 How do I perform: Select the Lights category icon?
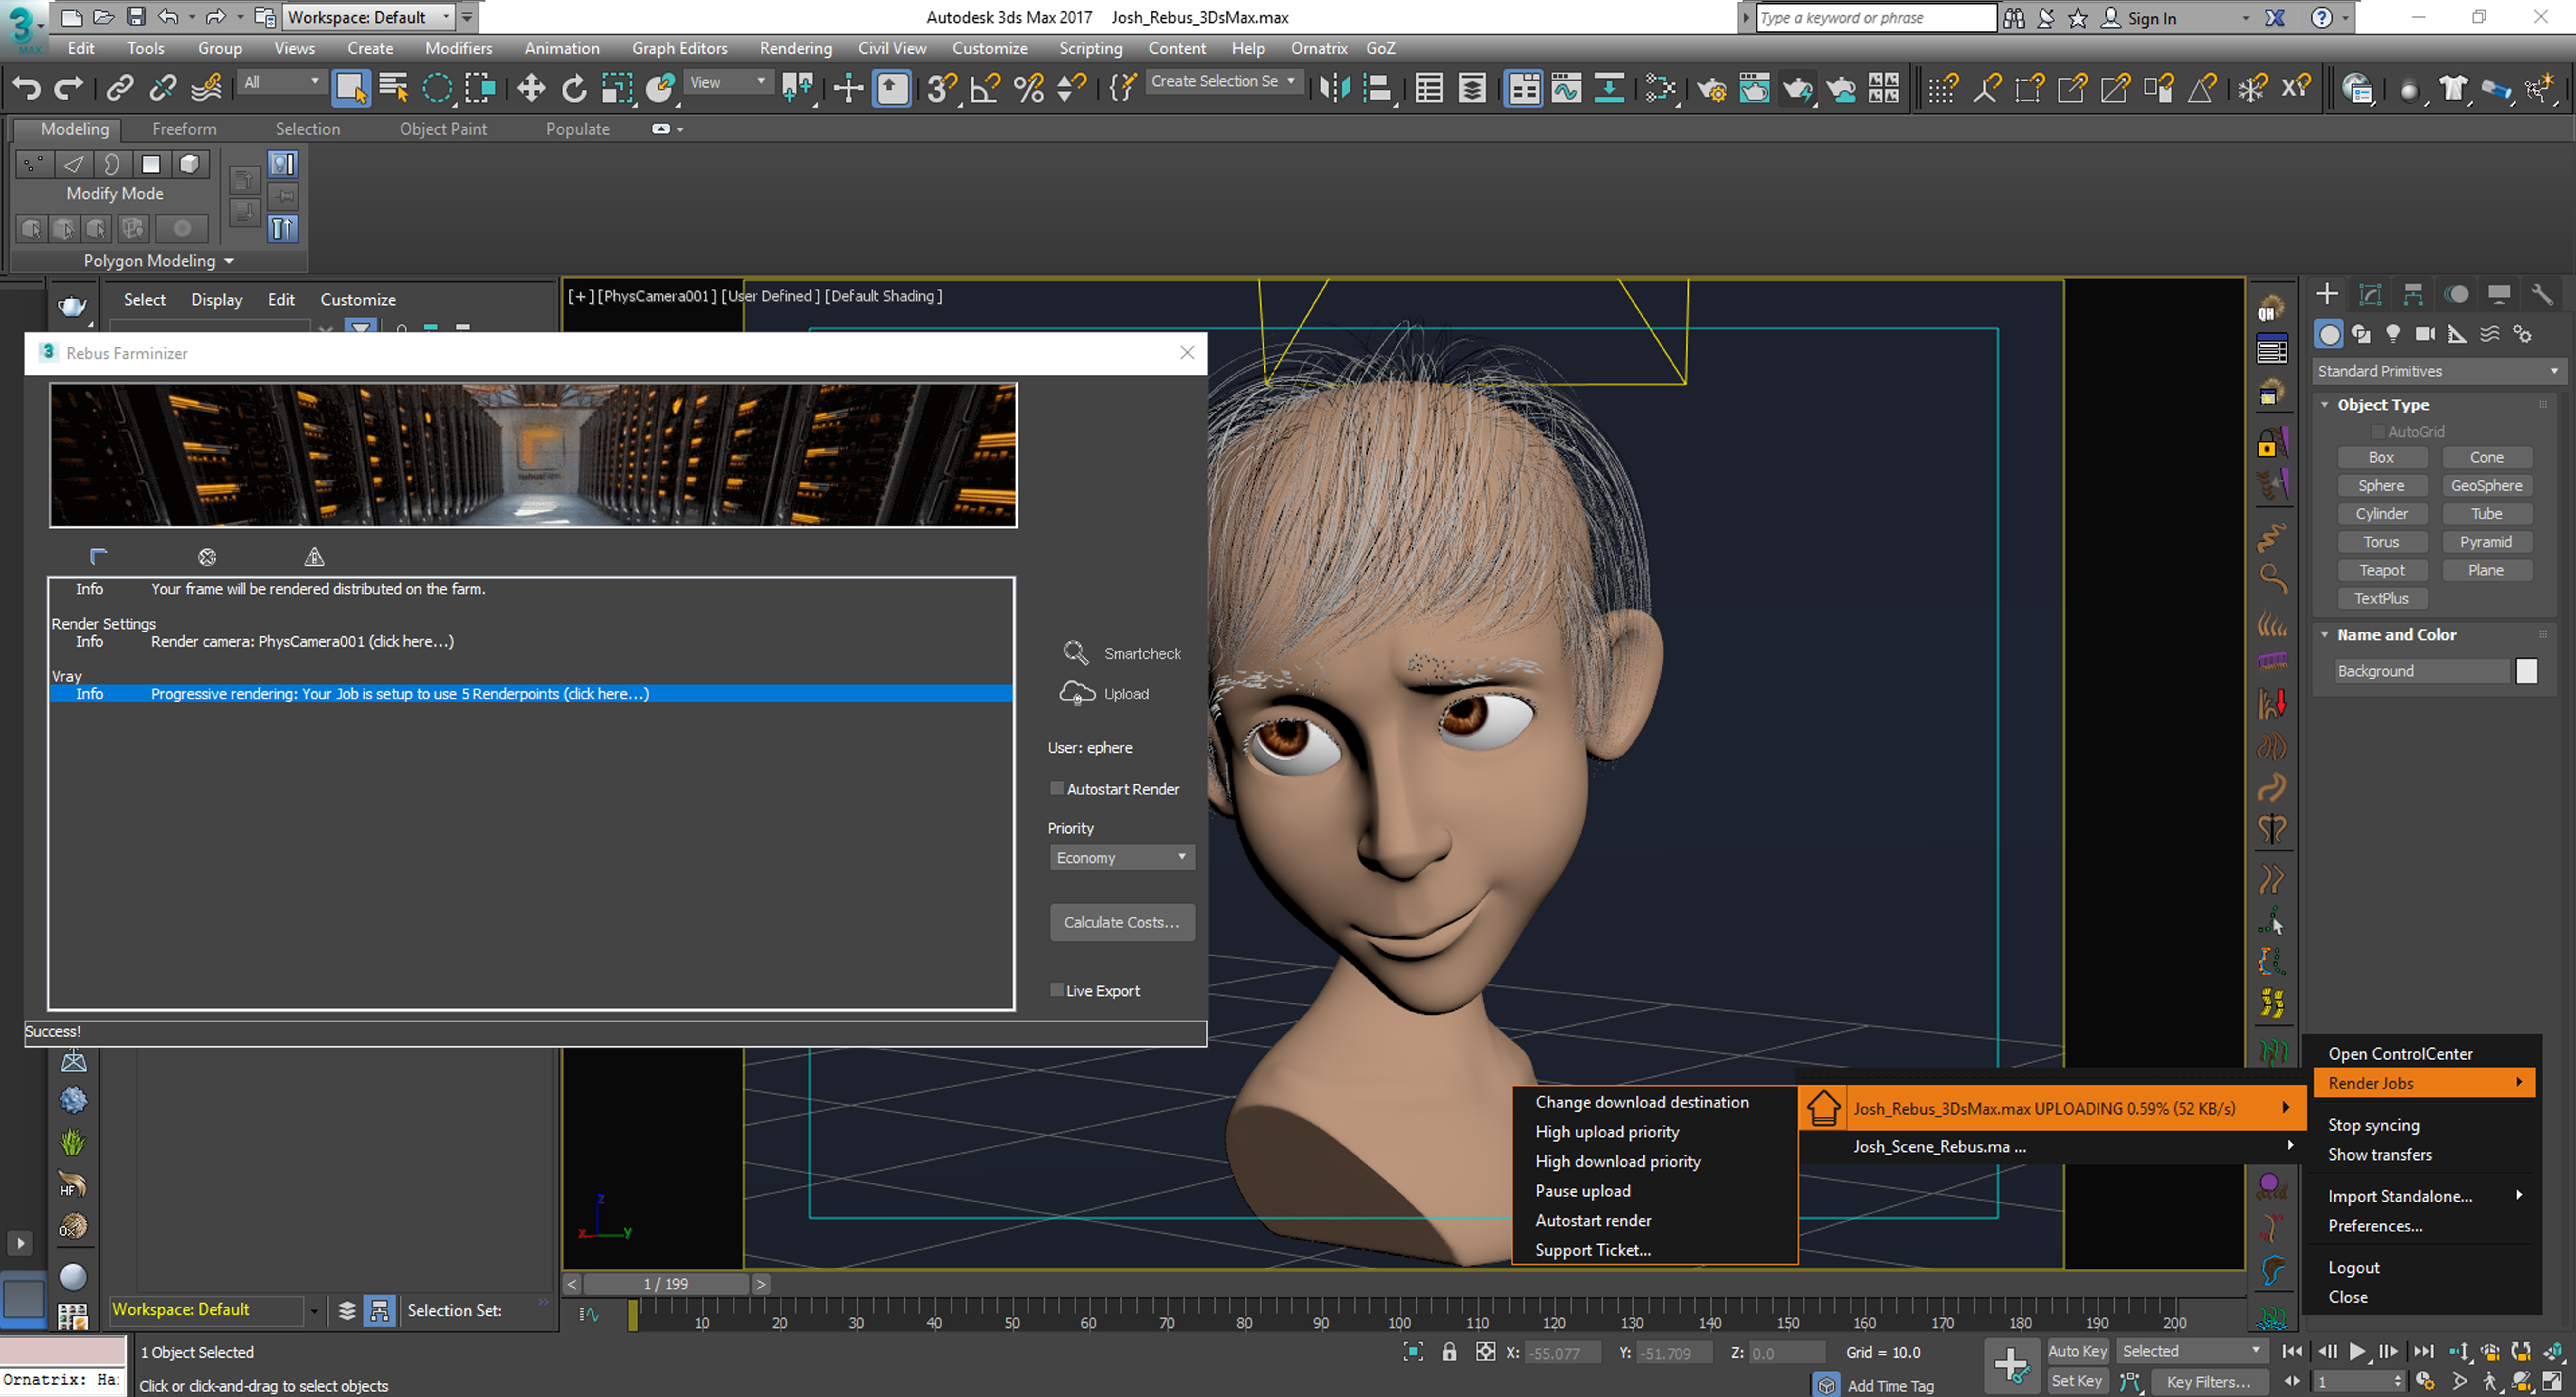(2393, 334)
